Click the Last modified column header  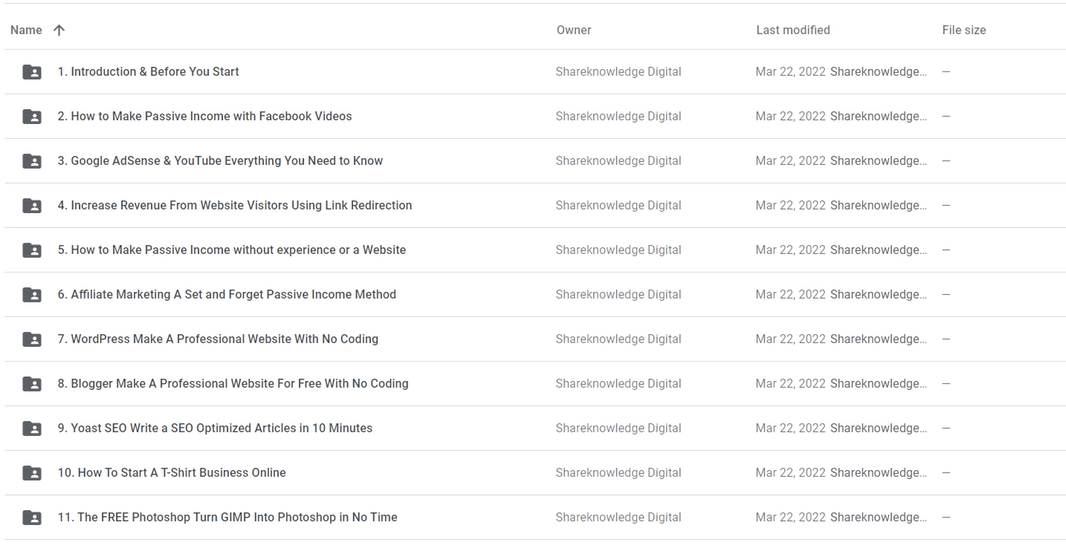(792, 30)
